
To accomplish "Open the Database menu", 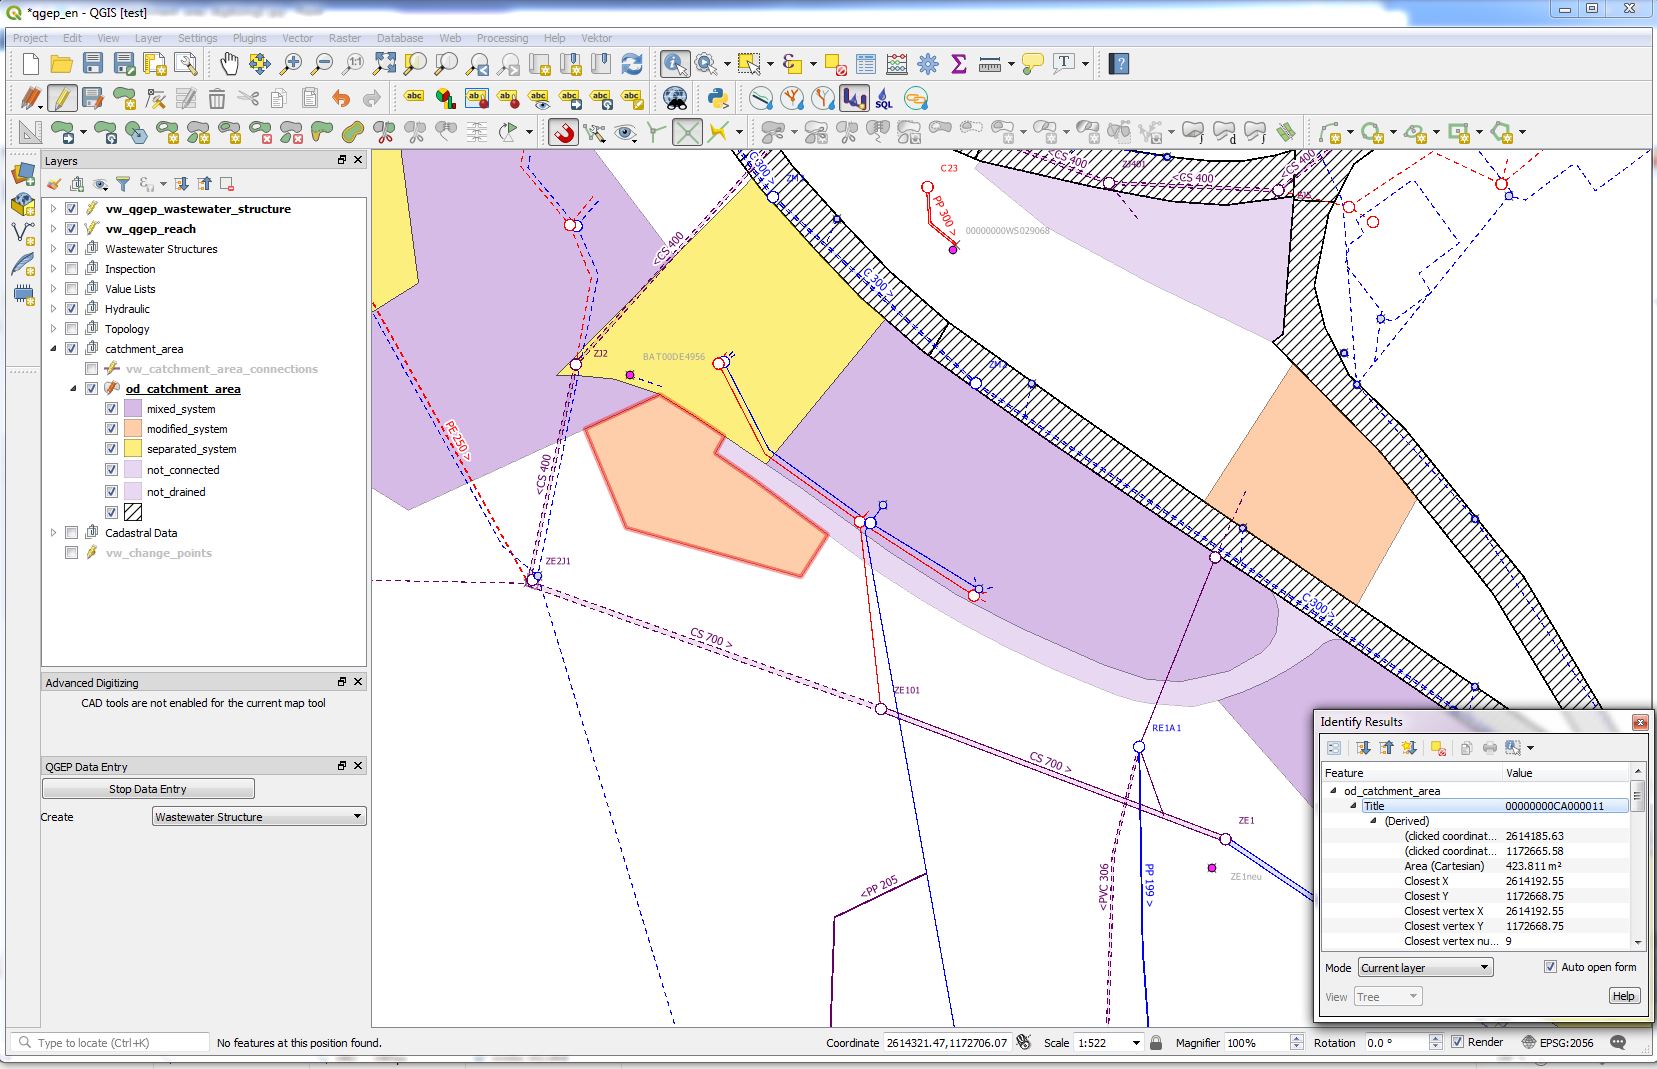I will pos(400,38).
